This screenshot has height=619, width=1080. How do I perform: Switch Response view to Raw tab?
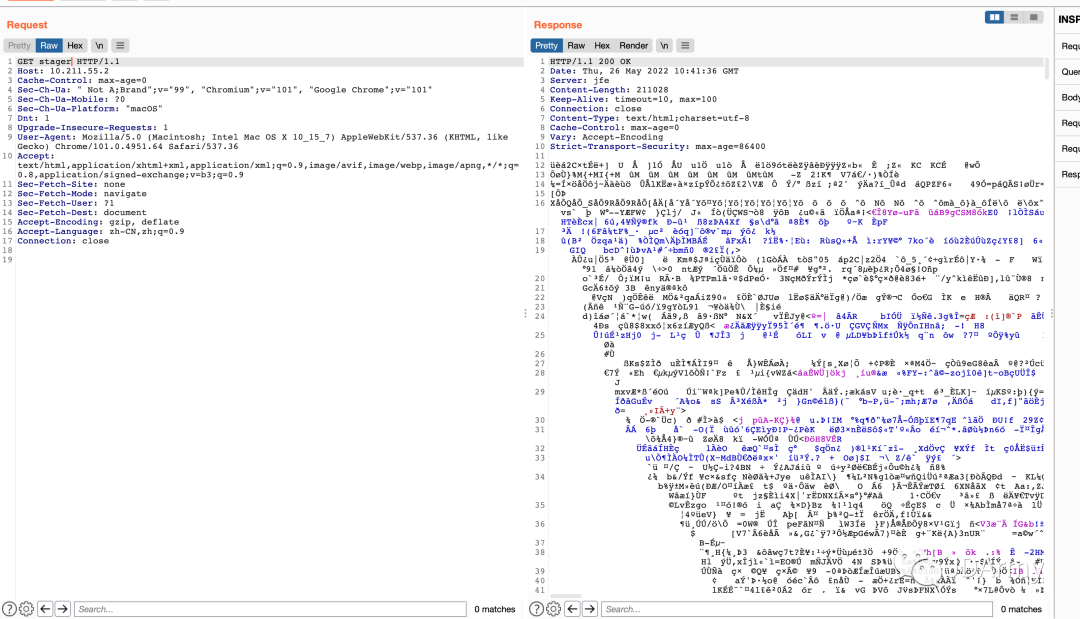[x=576, y=45]
